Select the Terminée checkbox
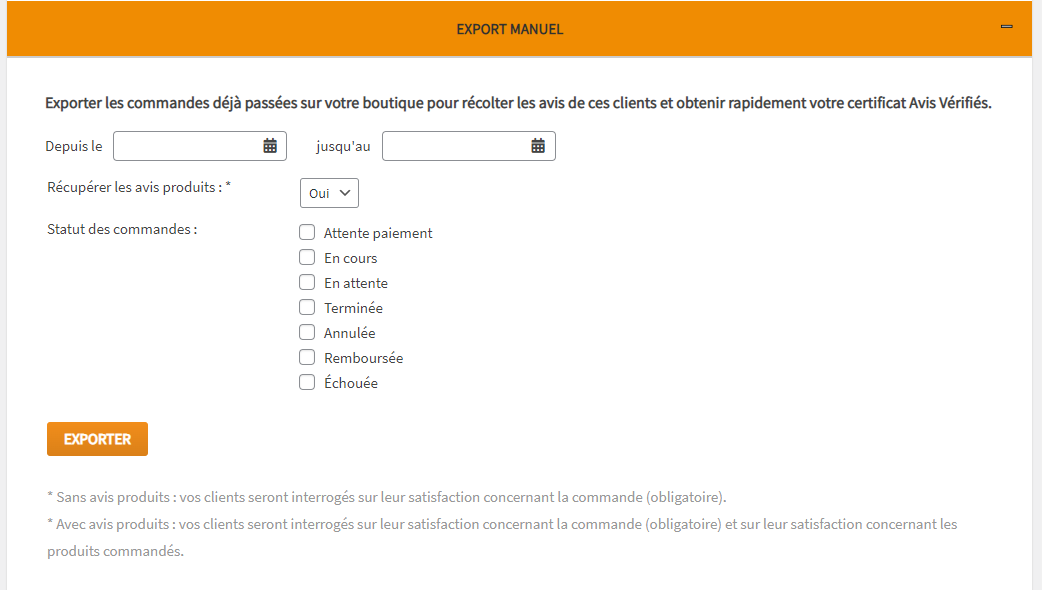The width and height of the screenshot is (1042, 590). (x=307, y=308)
